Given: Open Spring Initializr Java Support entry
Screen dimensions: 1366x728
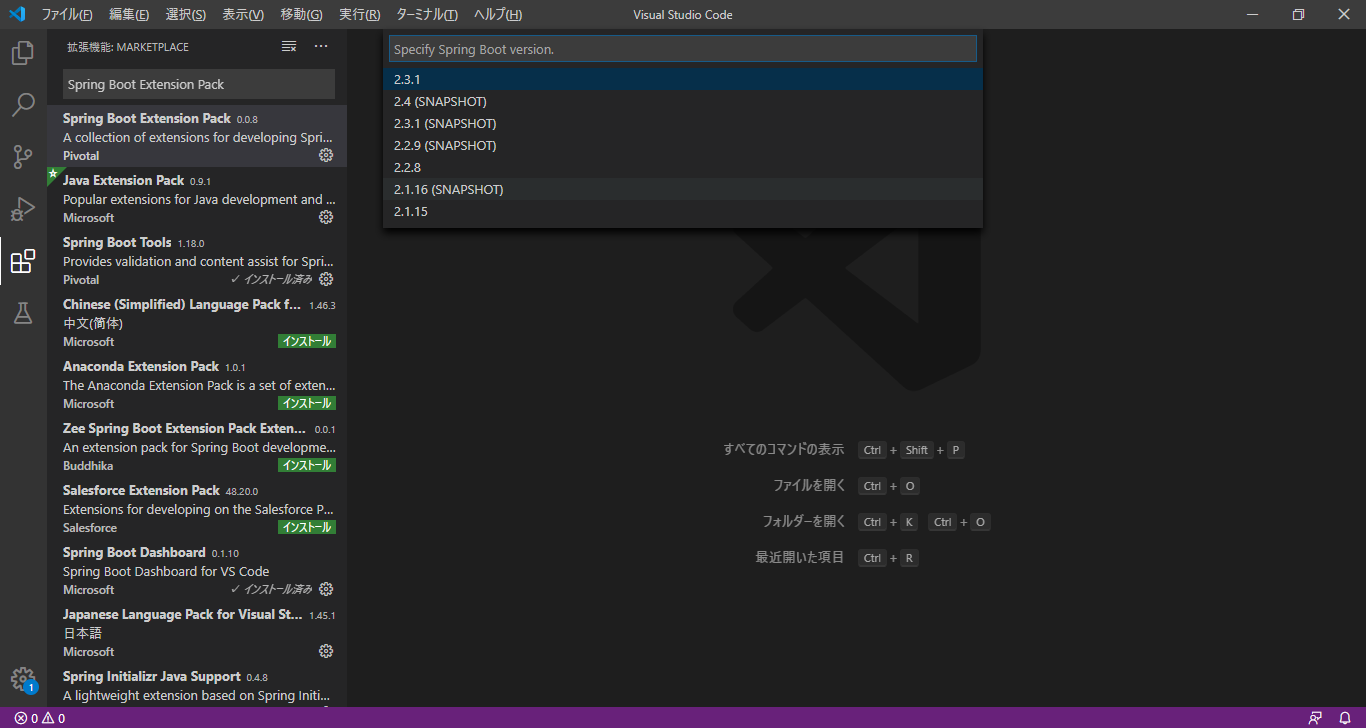Looking at the screenshot, I should pyautogui.click(x=197, y=685).
